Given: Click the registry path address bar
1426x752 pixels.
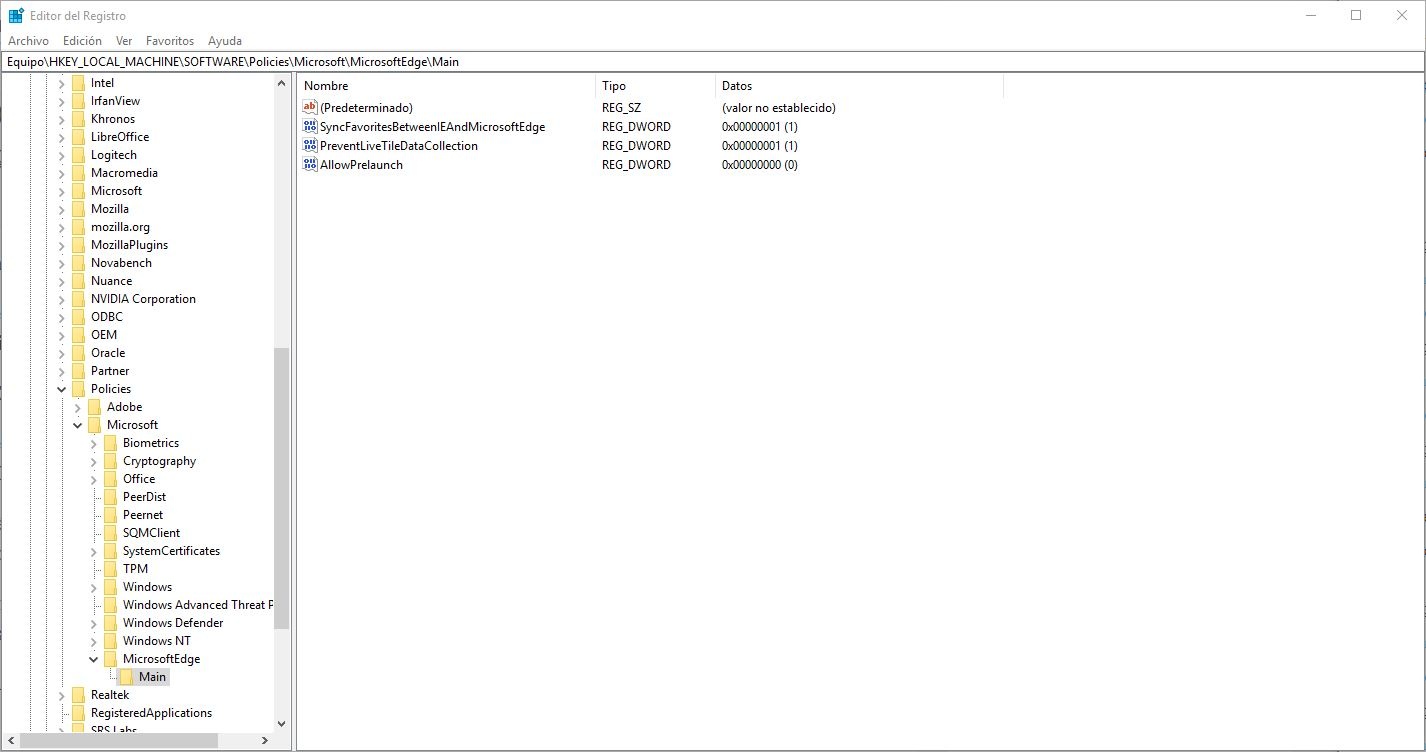Looking at the screenshot, I should pyautogui.click(x=713, y=61).
